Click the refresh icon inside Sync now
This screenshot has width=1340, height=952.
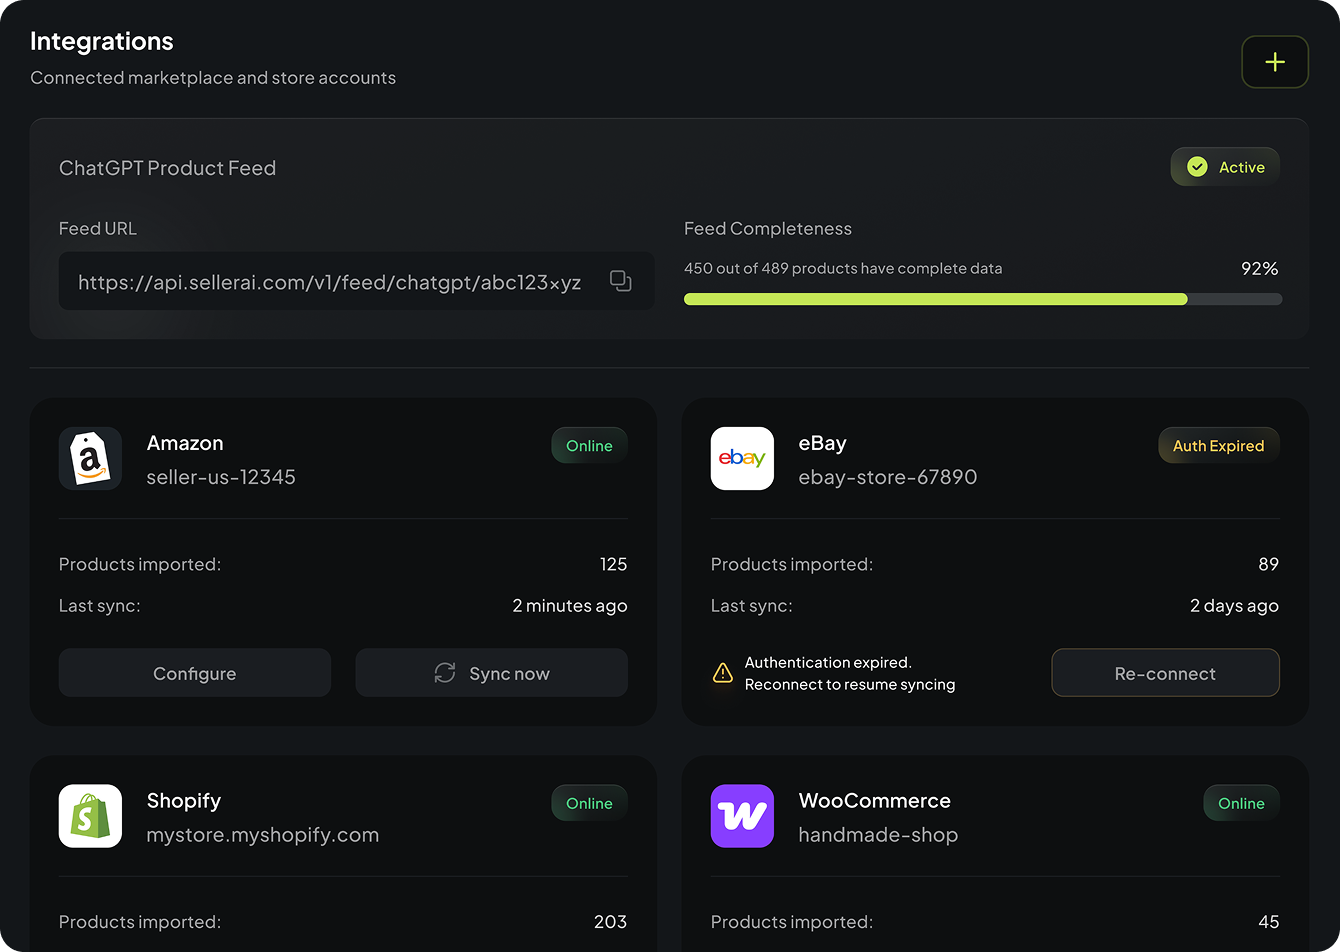444,673
